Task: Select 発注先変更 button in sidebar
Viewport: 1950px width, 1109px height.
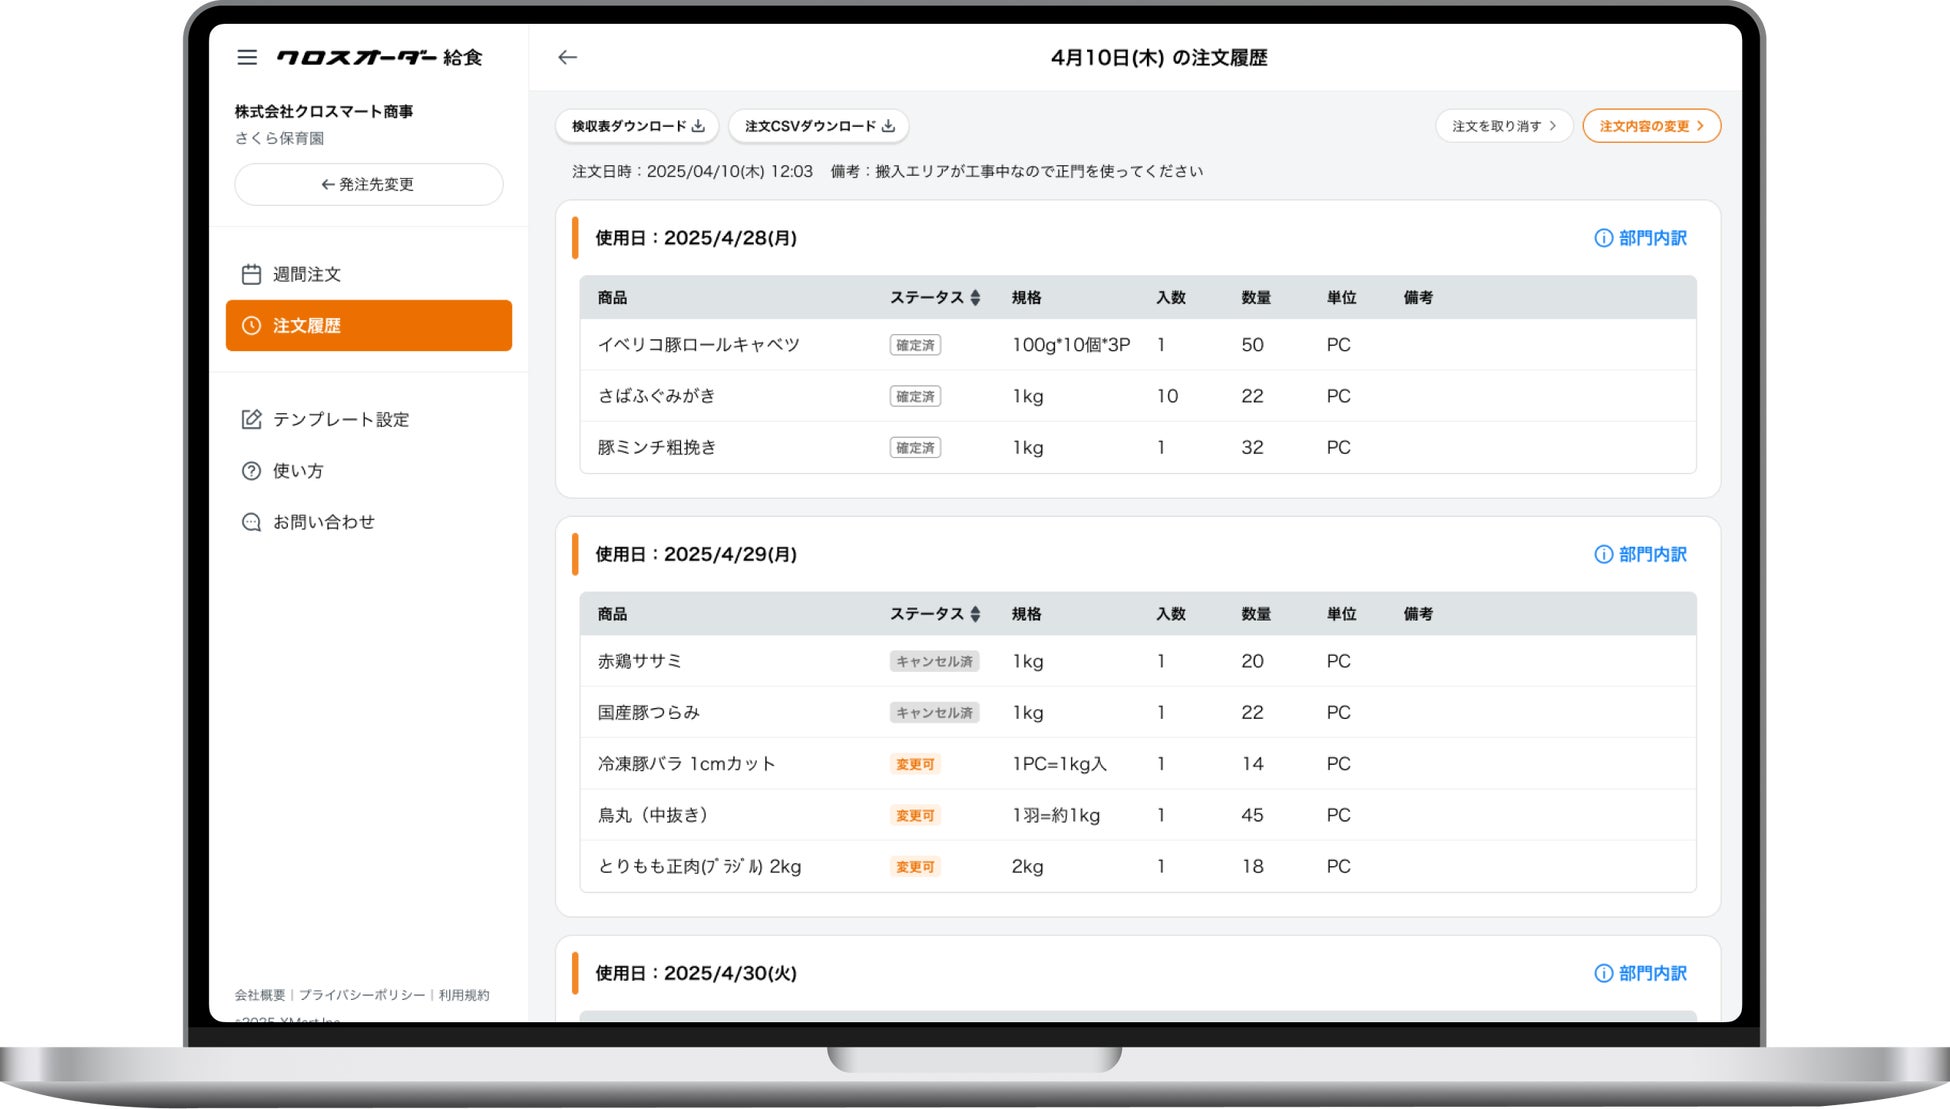Action: (x=368, y=185)
